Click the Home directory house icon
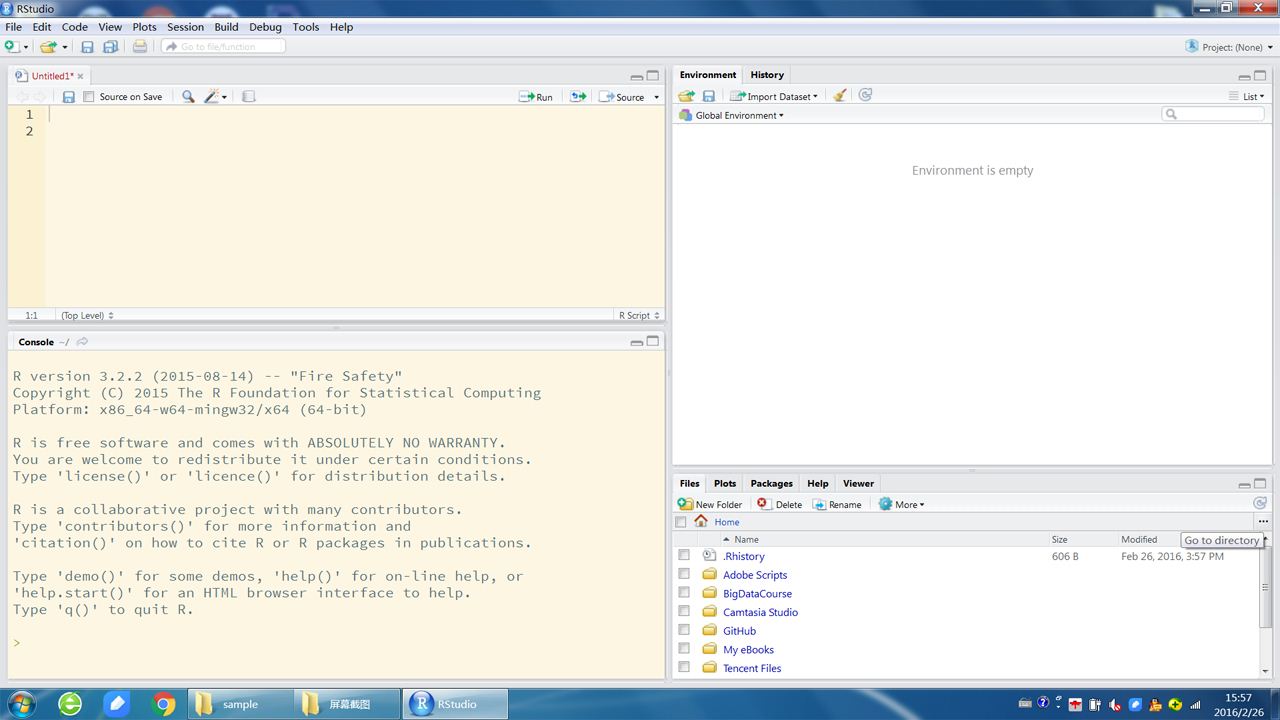The width and height of the screenshot is (1280, 720). click(x=701, y=521)
